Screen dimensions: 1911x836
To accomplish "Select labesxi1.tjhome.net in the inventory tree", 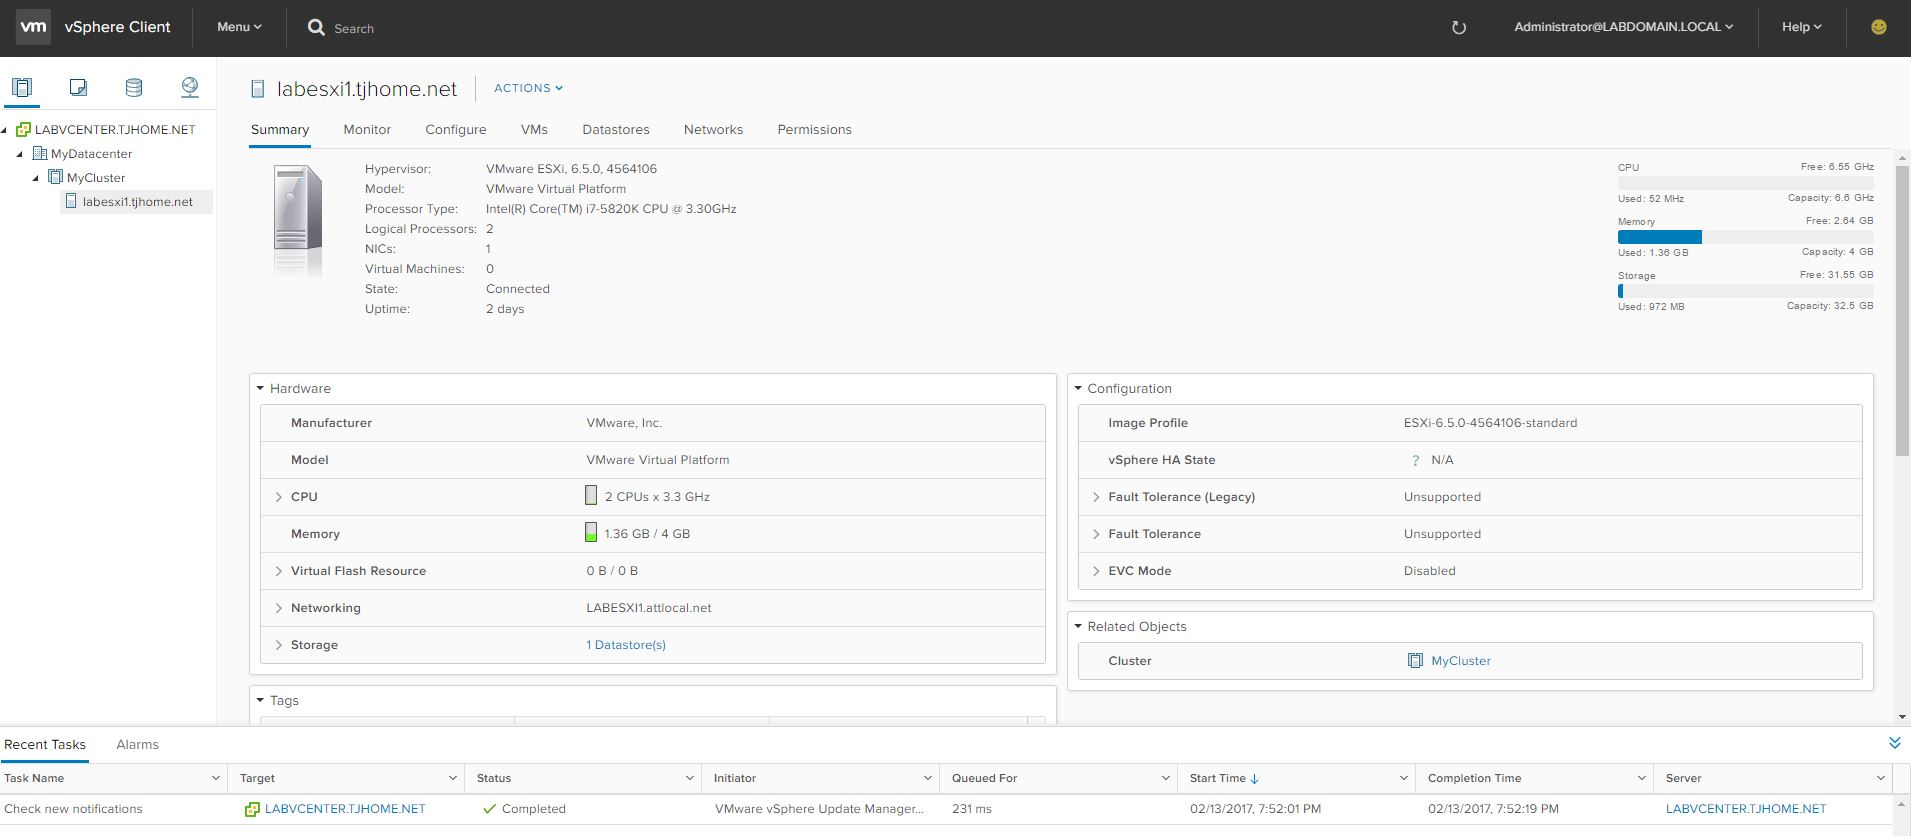I will (x=138, y=202).
